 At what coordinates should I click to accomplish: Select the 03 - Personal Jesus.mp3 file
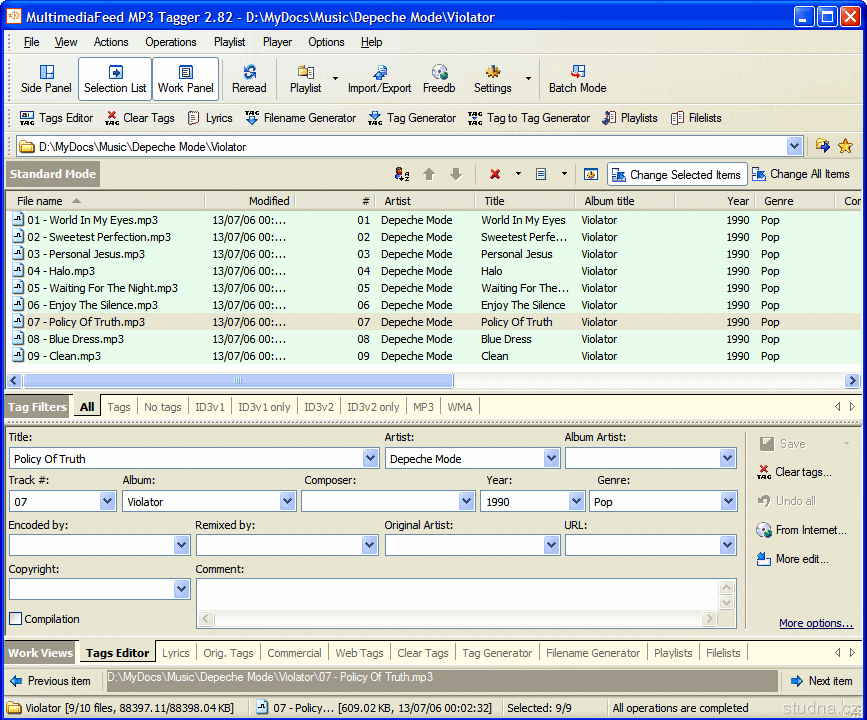(x=86, y=254)
